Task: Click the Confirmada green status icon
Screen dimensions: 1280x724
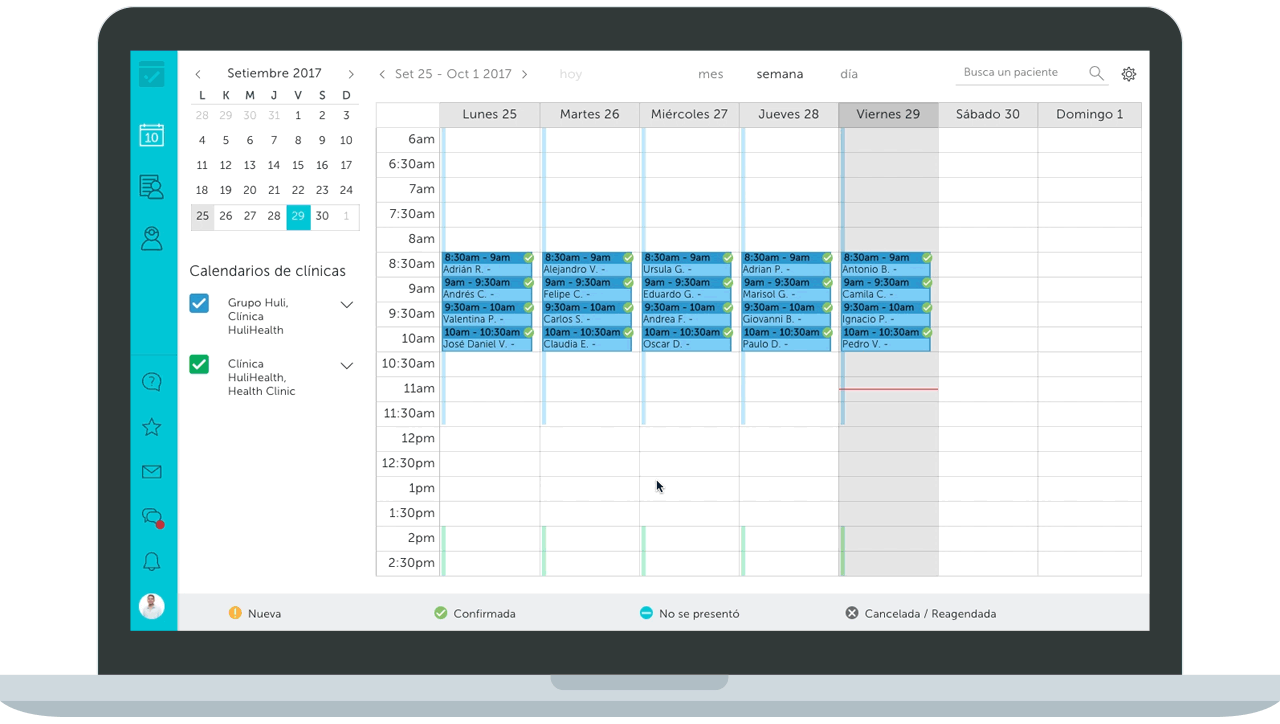Action: click(440, 613)
